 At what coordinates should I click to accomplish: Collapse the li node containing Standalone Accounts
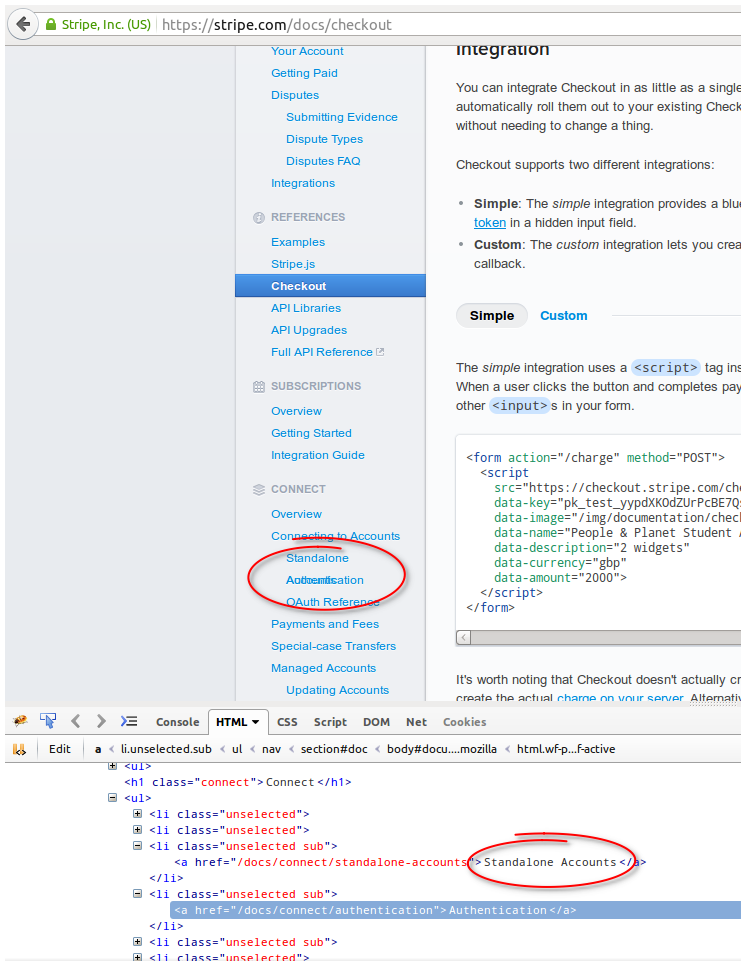(137, 846)
